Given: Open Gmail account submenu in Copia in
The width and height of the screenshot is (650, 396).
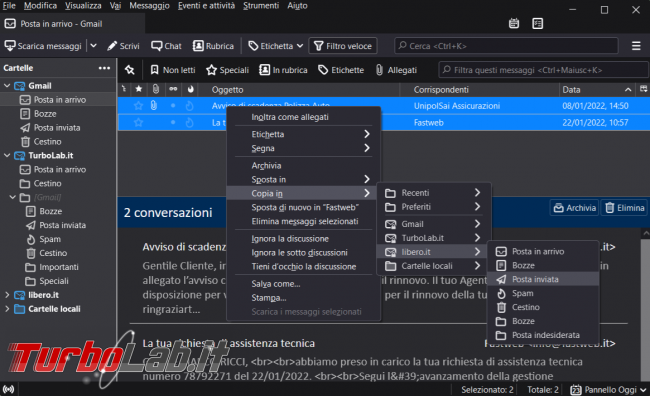Looking at the screenshot, I should tap(434, 224).
